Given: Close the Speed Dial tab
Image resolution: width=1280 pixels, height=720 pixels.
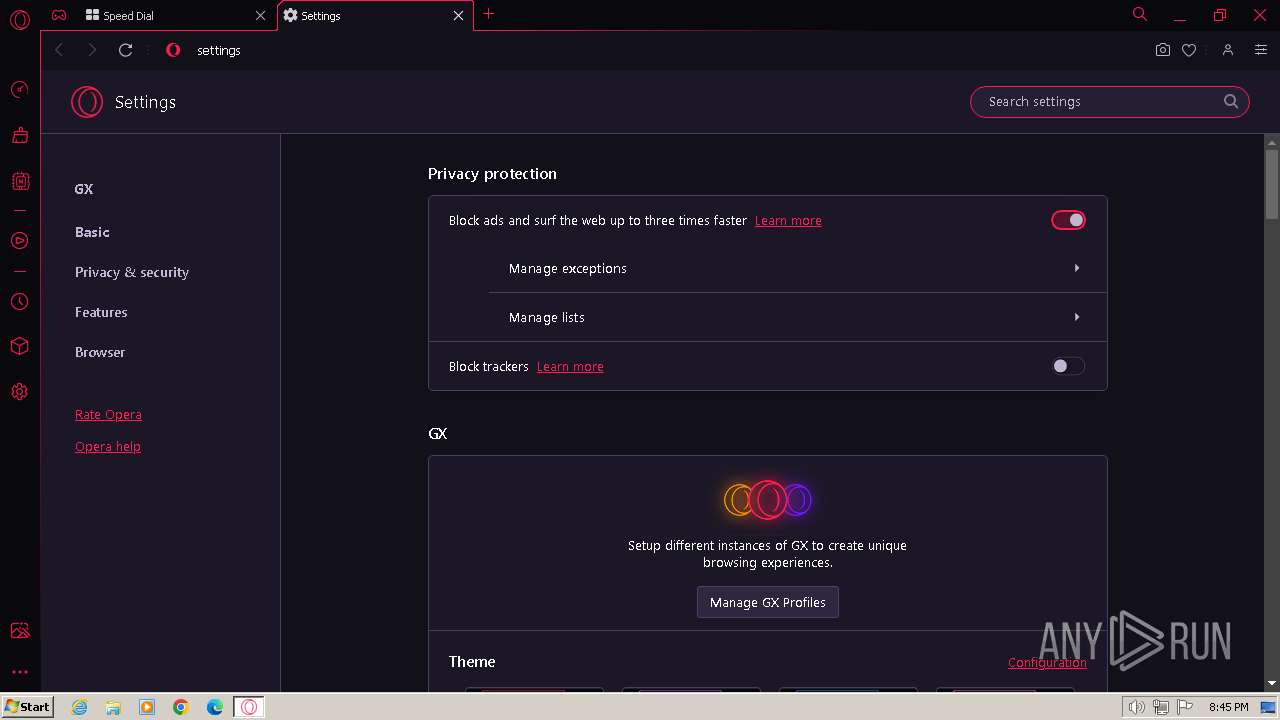Looking at the screenshot, I should coord(261,16).
